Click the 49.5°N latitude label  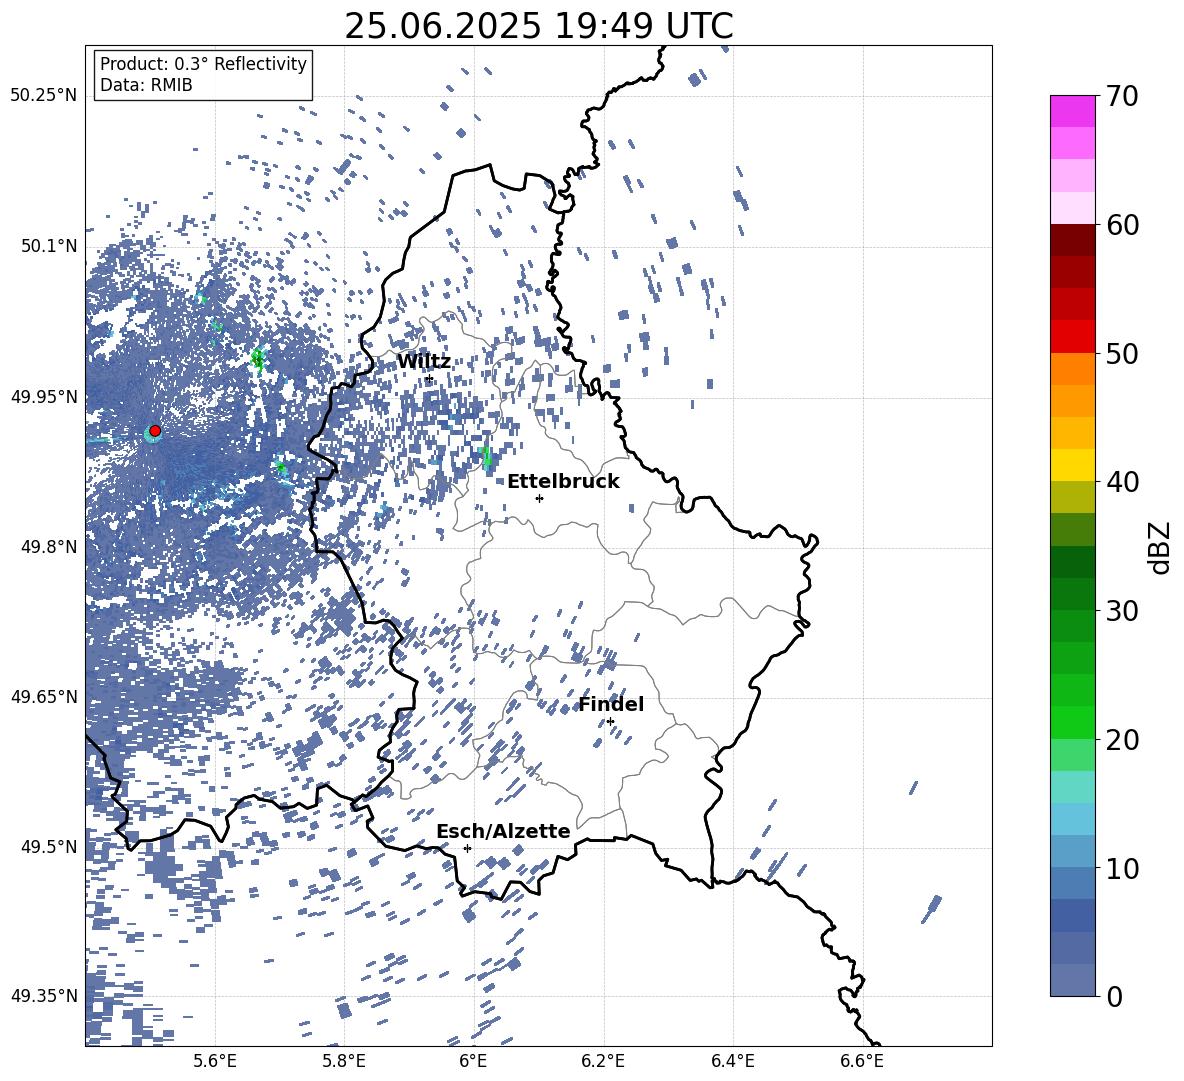(50, 847)
